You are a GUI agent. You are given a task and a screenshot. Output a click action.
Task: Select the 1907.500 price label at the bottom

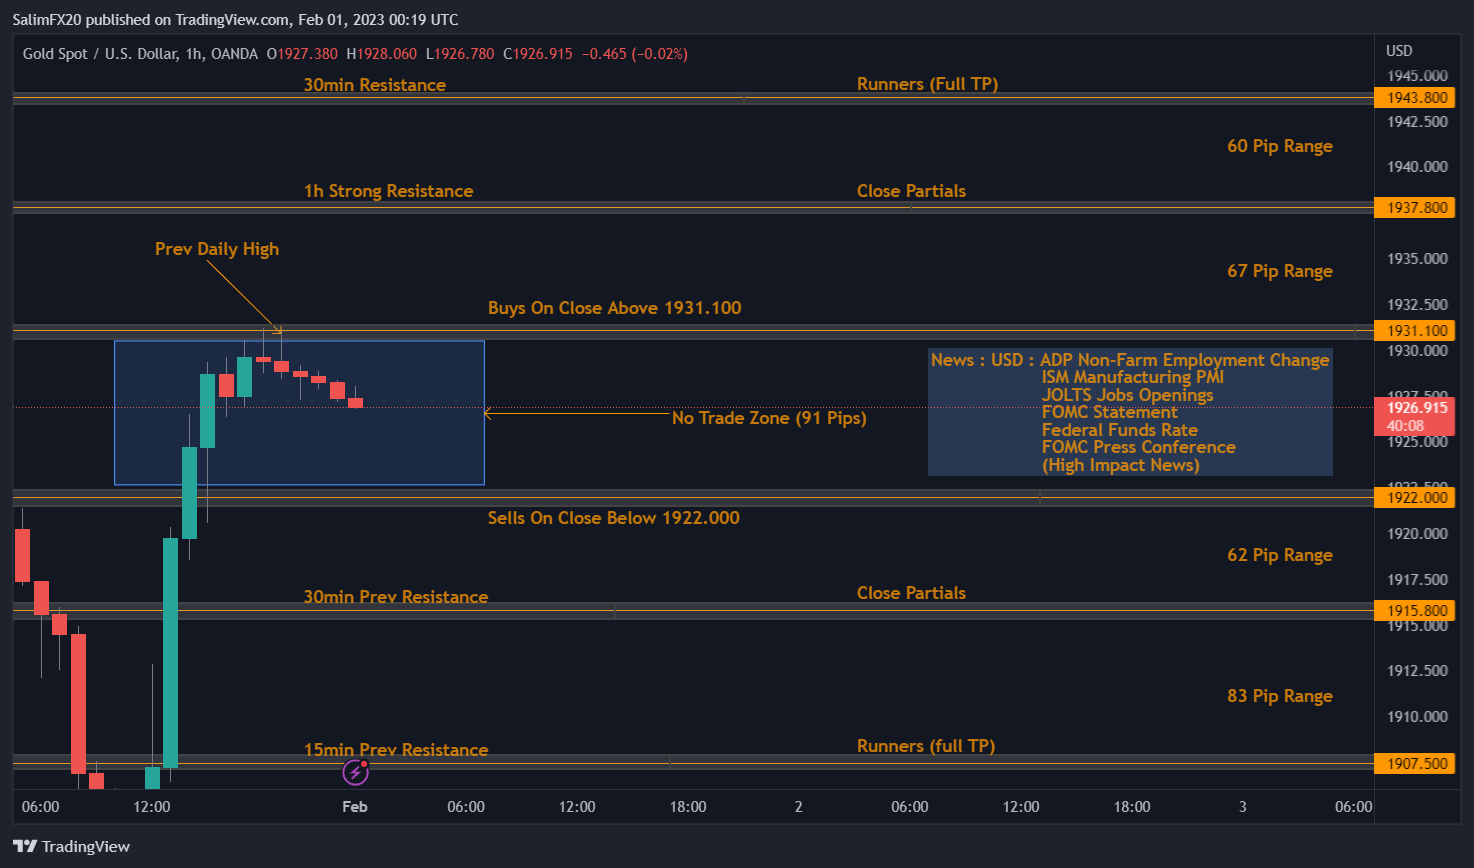(x=1414, y=763)
